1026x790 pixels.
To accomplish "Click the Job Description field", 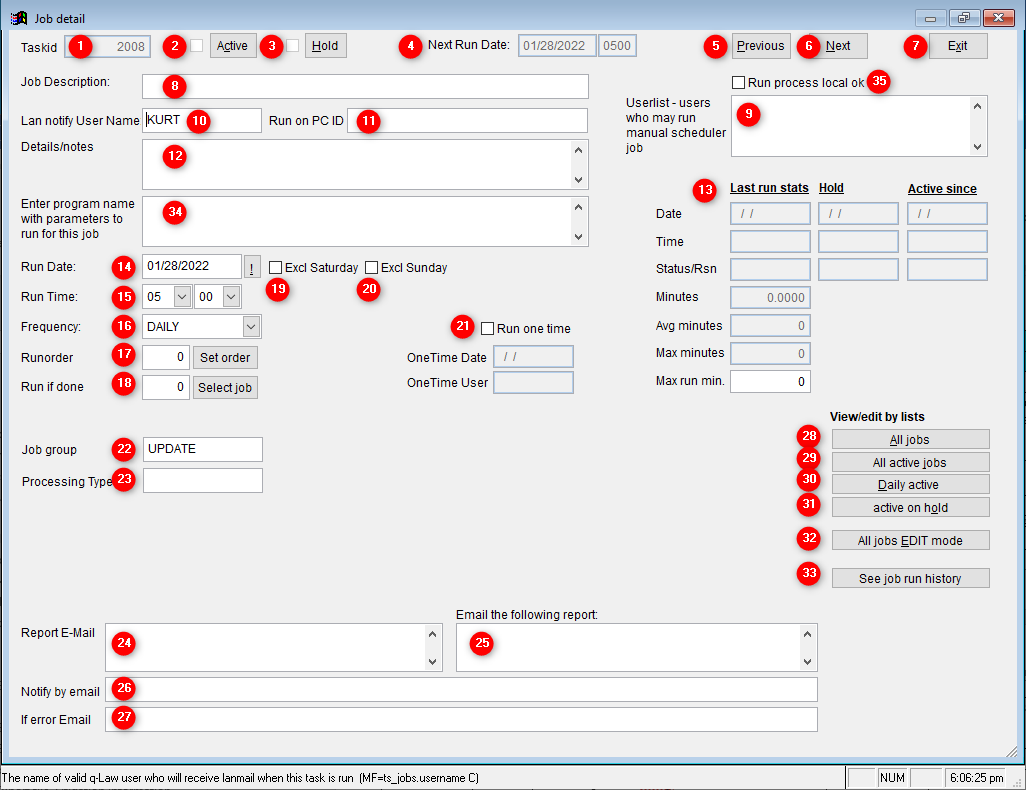I will [365, 86].
